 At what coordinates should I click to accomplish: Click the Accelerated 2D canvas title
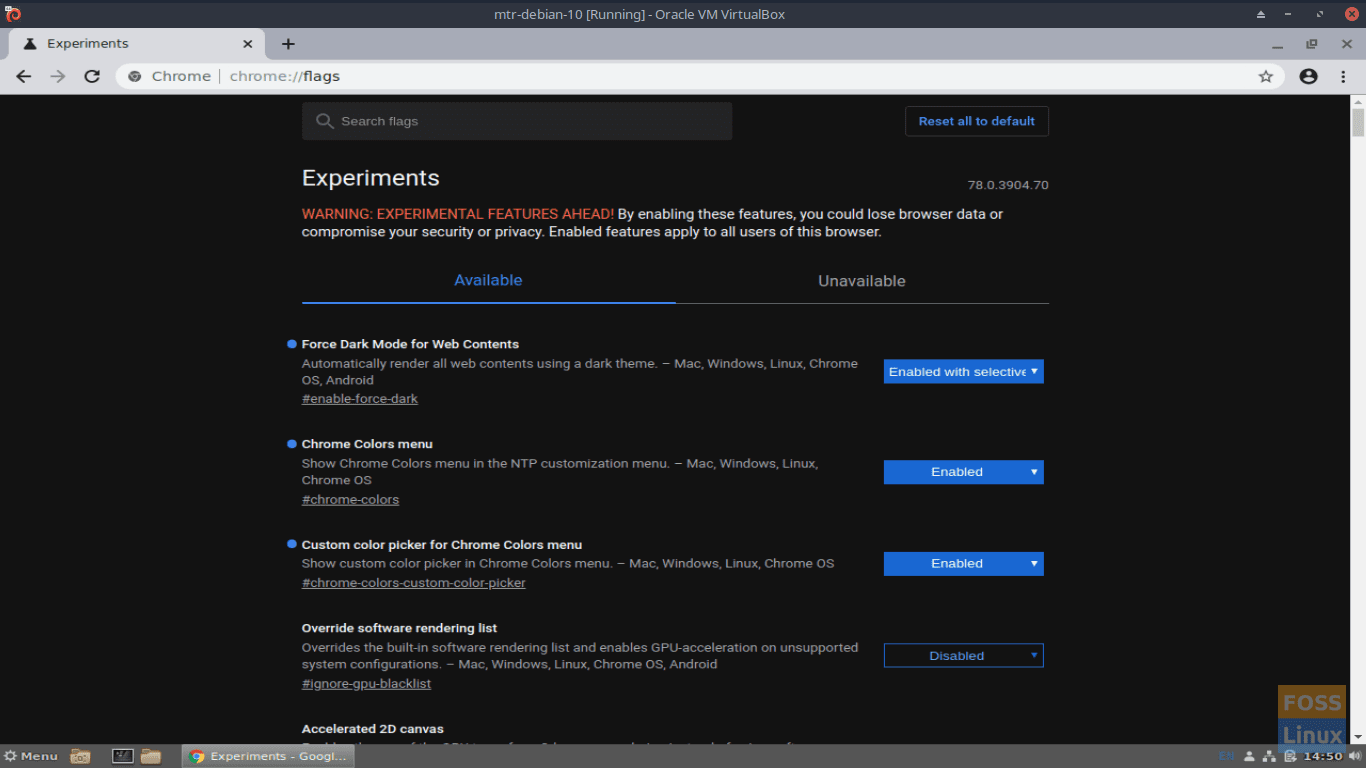tap(373, 729)
